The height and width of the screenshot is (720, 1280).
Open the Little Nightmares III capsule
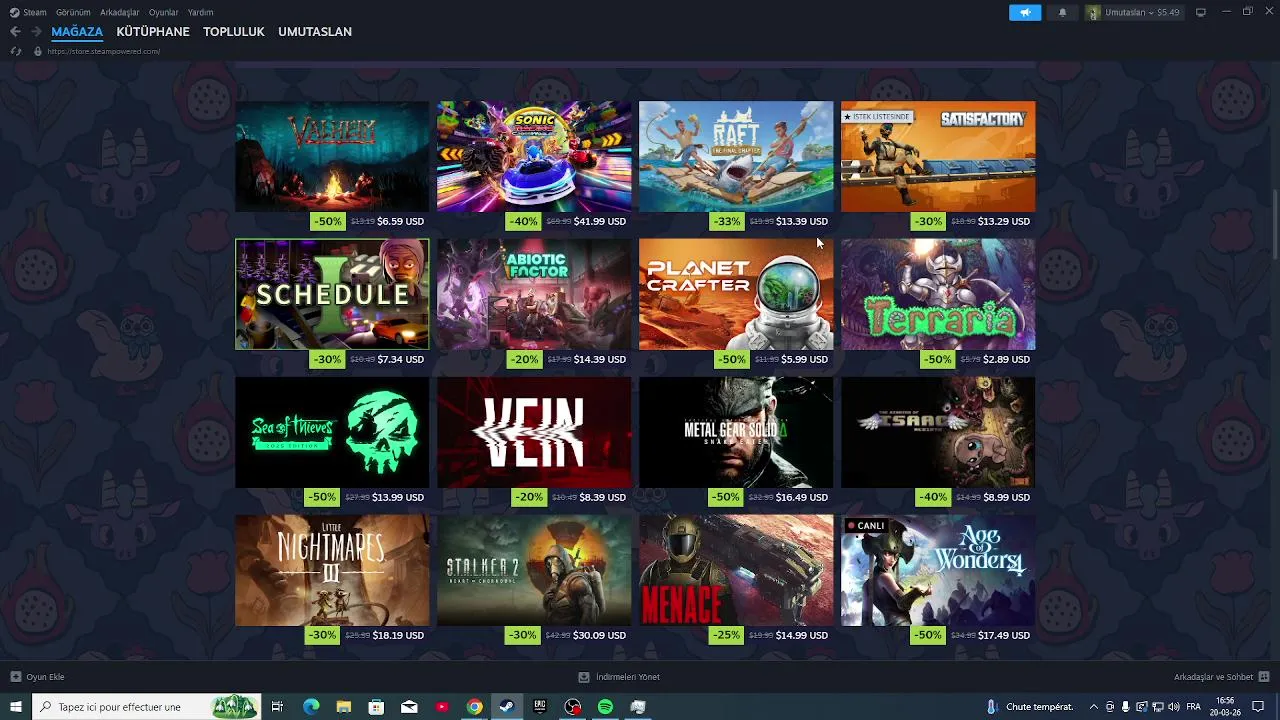click(332, 570)
